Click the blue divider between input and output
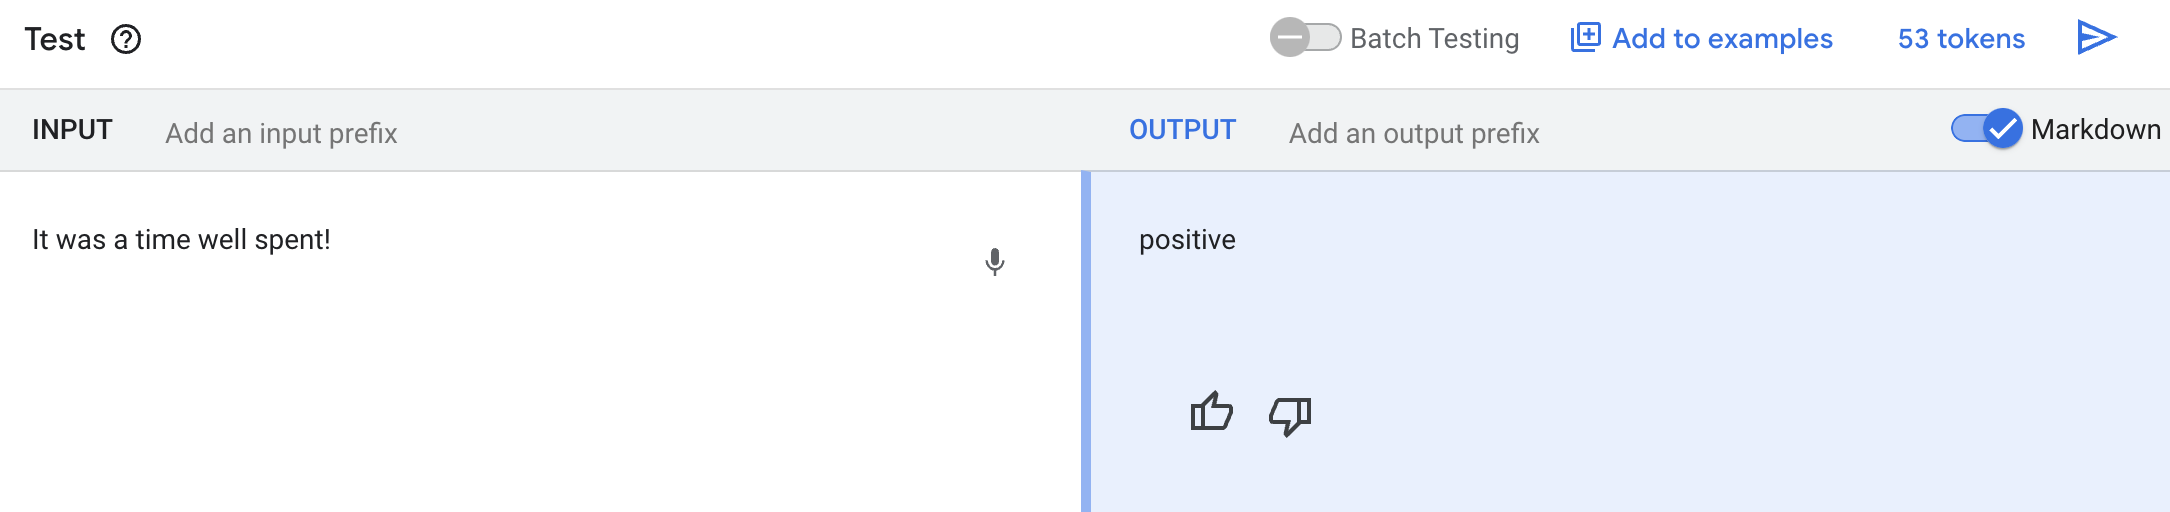The image size is (2170, 512). coord(1086,342)
